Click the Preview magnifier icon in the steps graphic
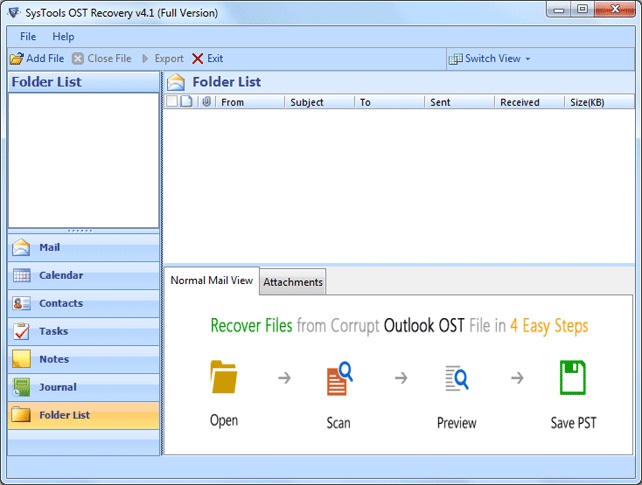The width and height of the screenshot is (642, 485). click(x=457, y=378)
